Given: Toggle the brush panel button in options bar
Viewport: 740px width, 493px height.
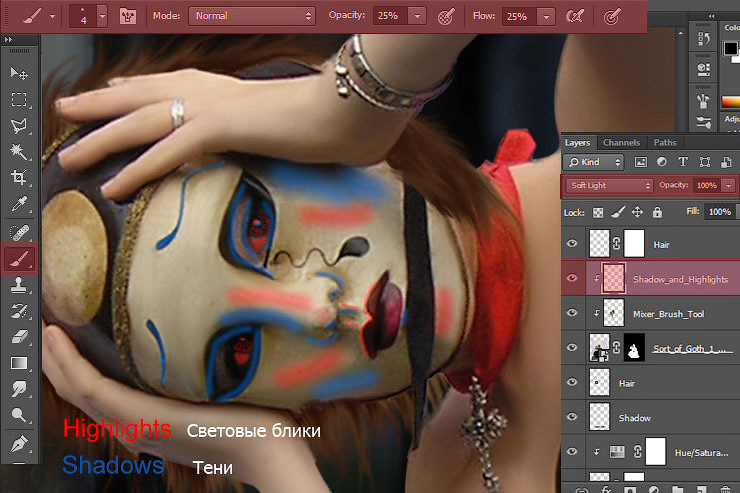Looking at the screenshot, I should point(127,17).
